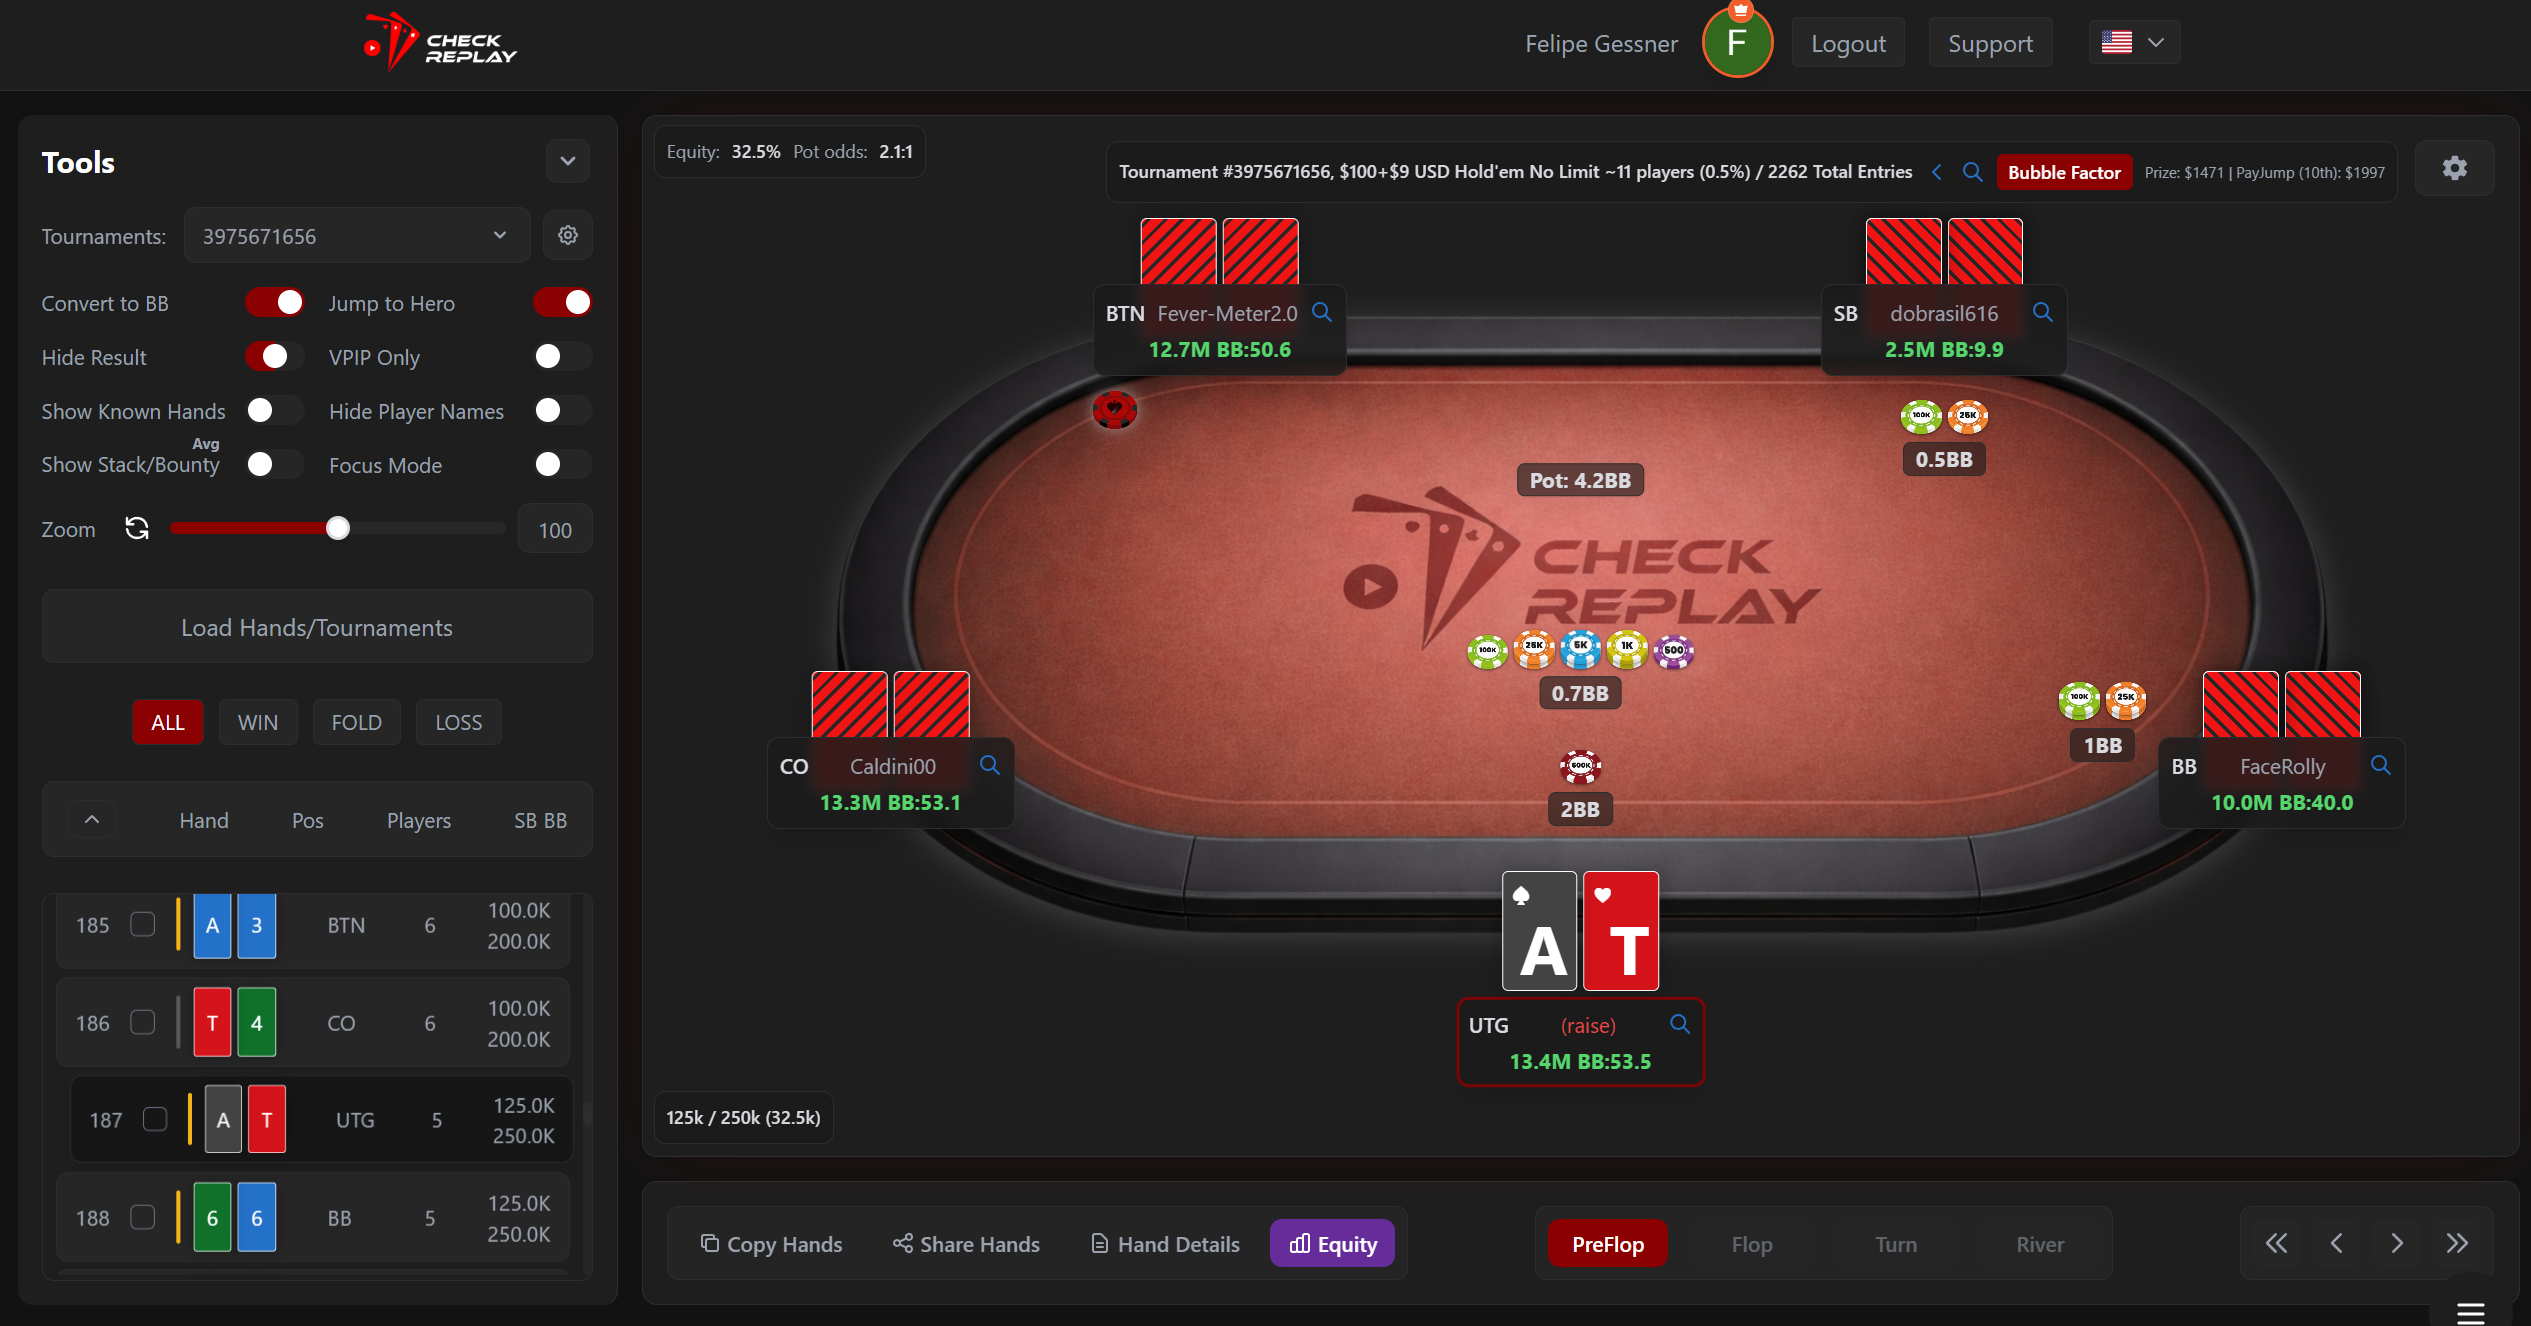Open the language flag dropdown

coord(2133,42)
